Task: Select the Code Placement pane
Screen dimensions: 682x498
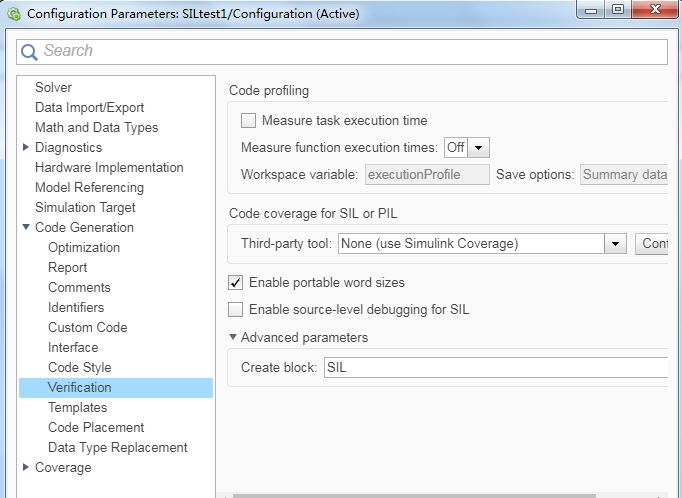Action: pyautogui.click(x=96, y=428)
